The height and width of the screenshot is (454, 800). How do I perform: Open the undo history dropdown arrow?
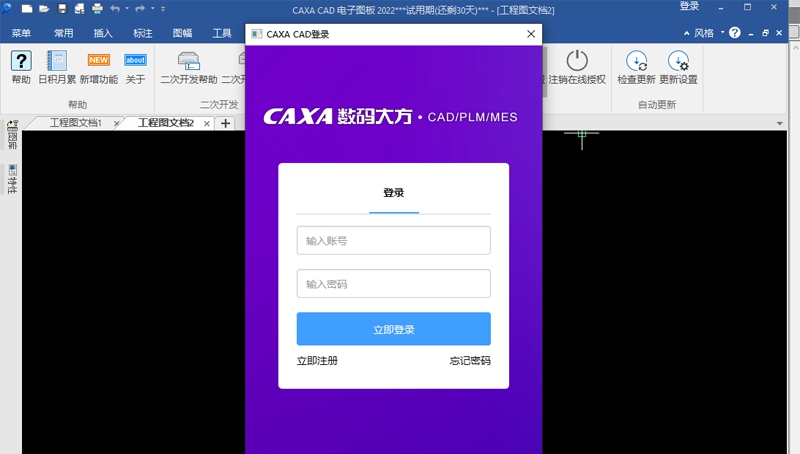(x=127, y=9)
